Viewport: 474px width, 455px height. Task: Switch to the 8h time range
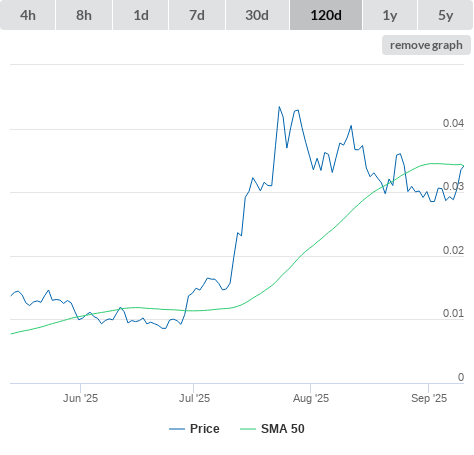tap(84, 15)
